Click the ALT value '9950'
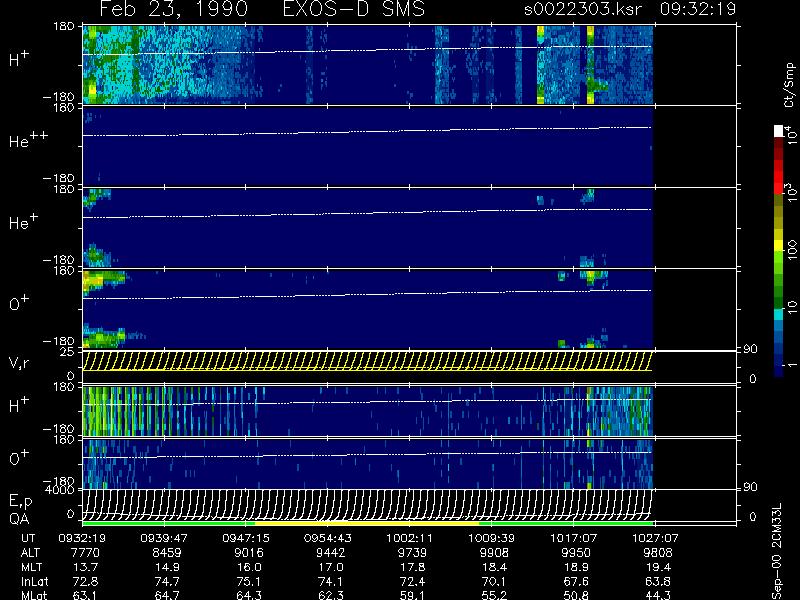The height and width of the screenshot is (600, 800). [576, 553]
